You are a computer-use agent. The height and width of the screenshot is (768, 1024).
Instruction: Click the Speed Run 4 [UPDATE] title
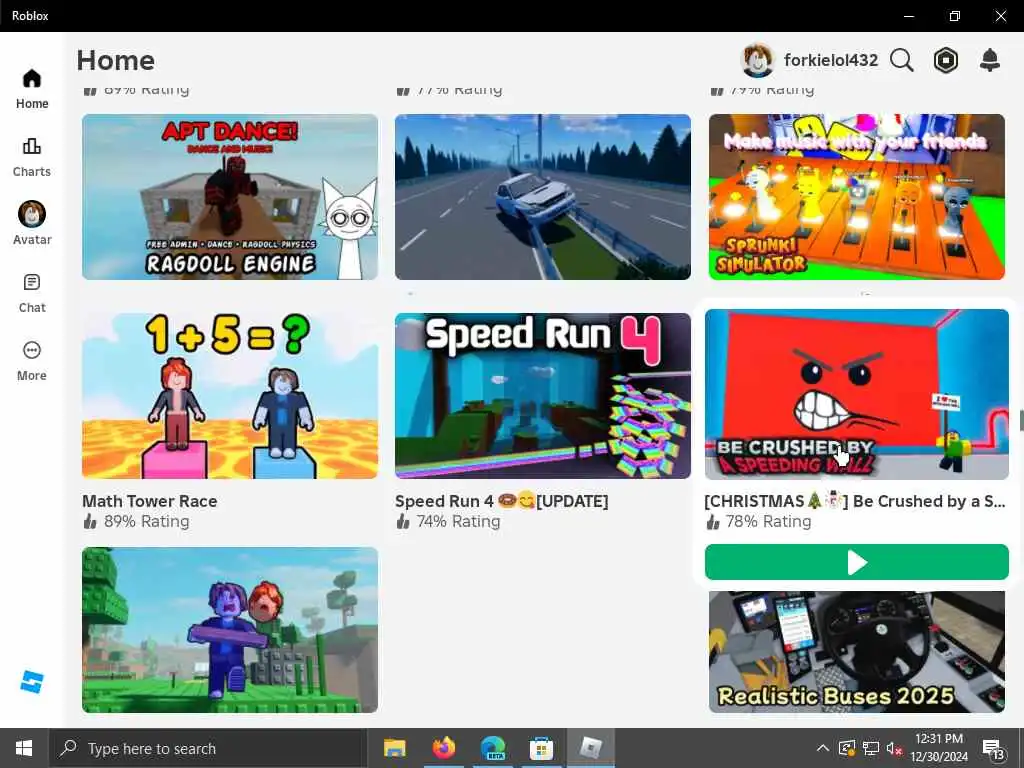pyautogui.click(x=502, y=501)
